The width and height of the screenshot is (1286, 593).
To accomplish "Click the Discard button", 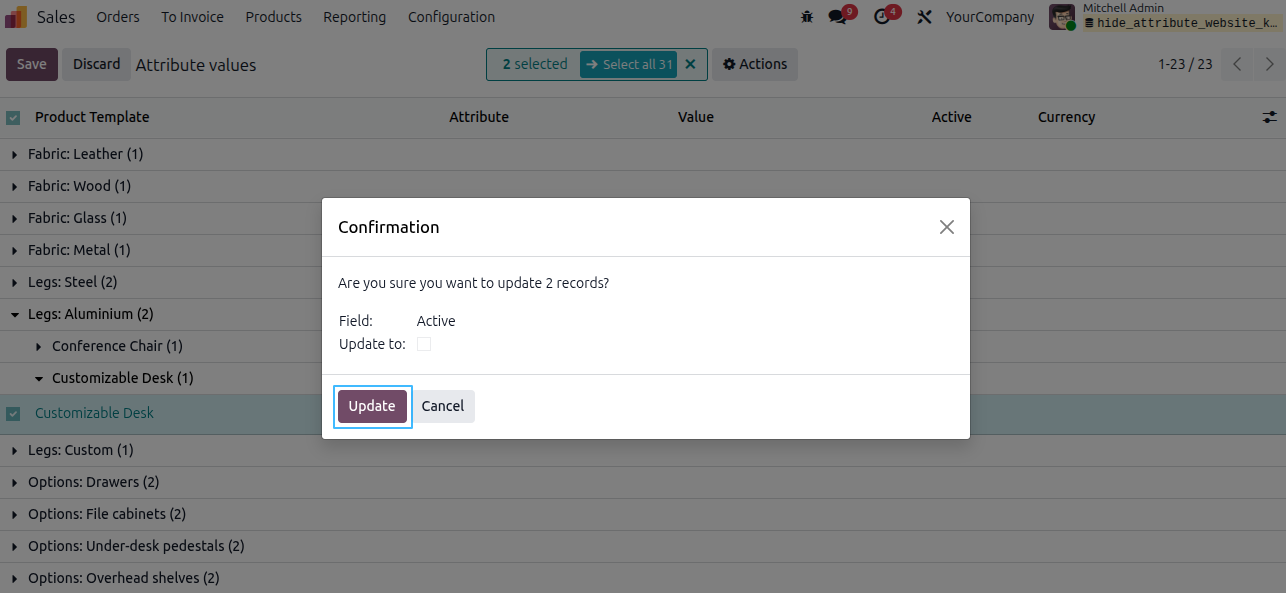I will [x=96, y=64].
